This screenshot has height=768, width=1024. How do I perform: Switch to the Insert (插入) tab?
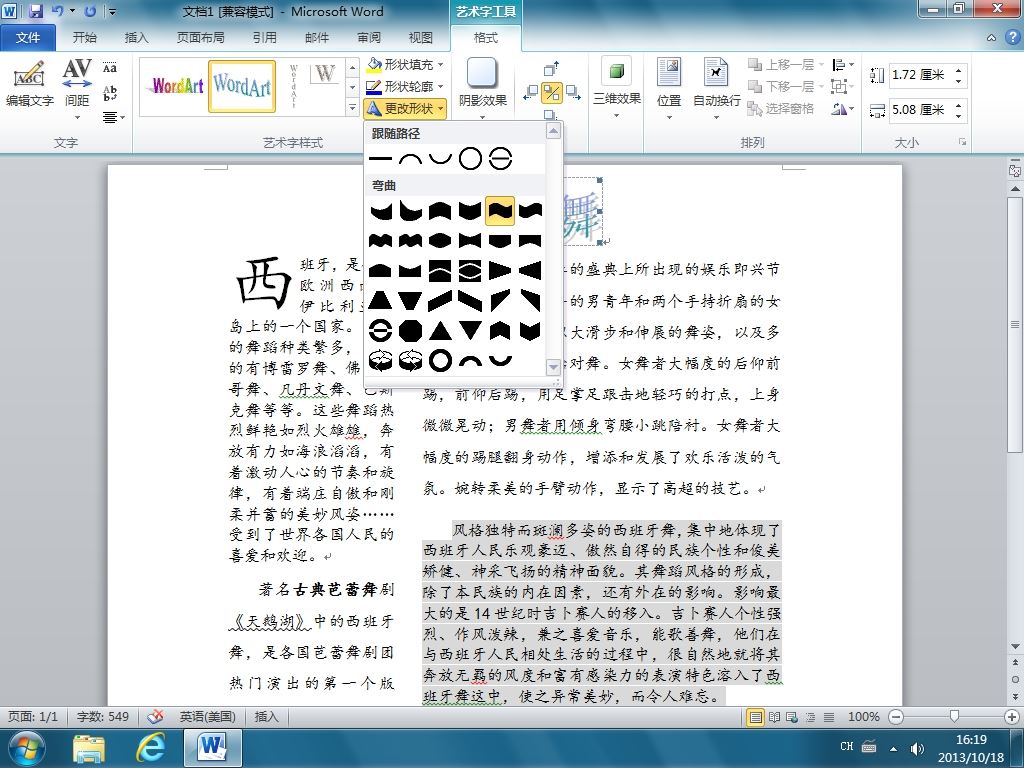[136, 38]
